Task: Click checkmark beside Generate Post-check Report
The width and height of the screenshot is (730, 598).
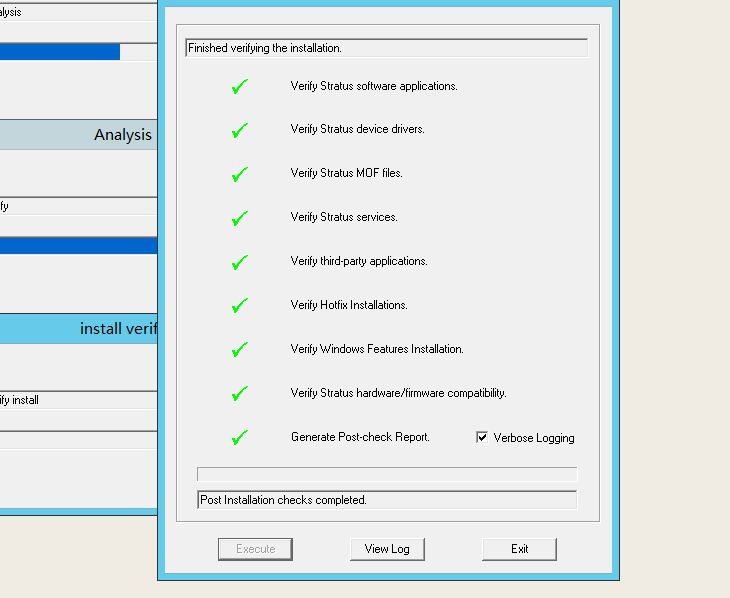Action: [x=240, y=437]
